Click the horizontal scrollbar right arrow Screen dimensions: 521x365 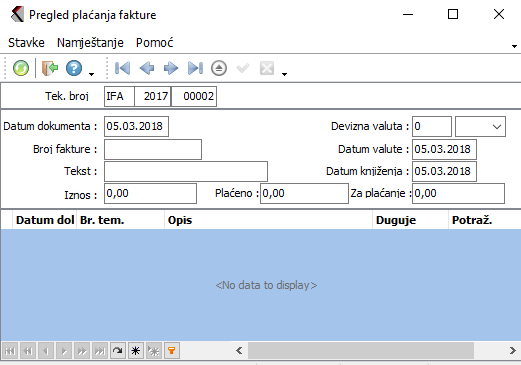coord(513,351)
